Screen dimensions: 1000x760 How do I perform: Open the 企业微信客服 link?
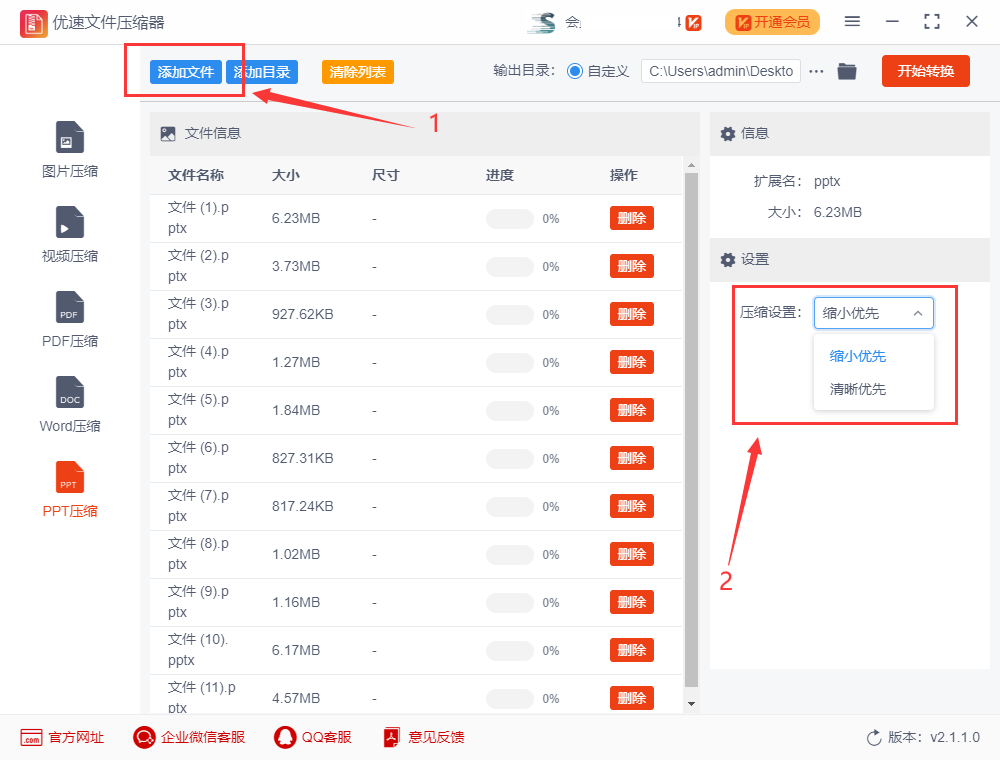point(203,738)
